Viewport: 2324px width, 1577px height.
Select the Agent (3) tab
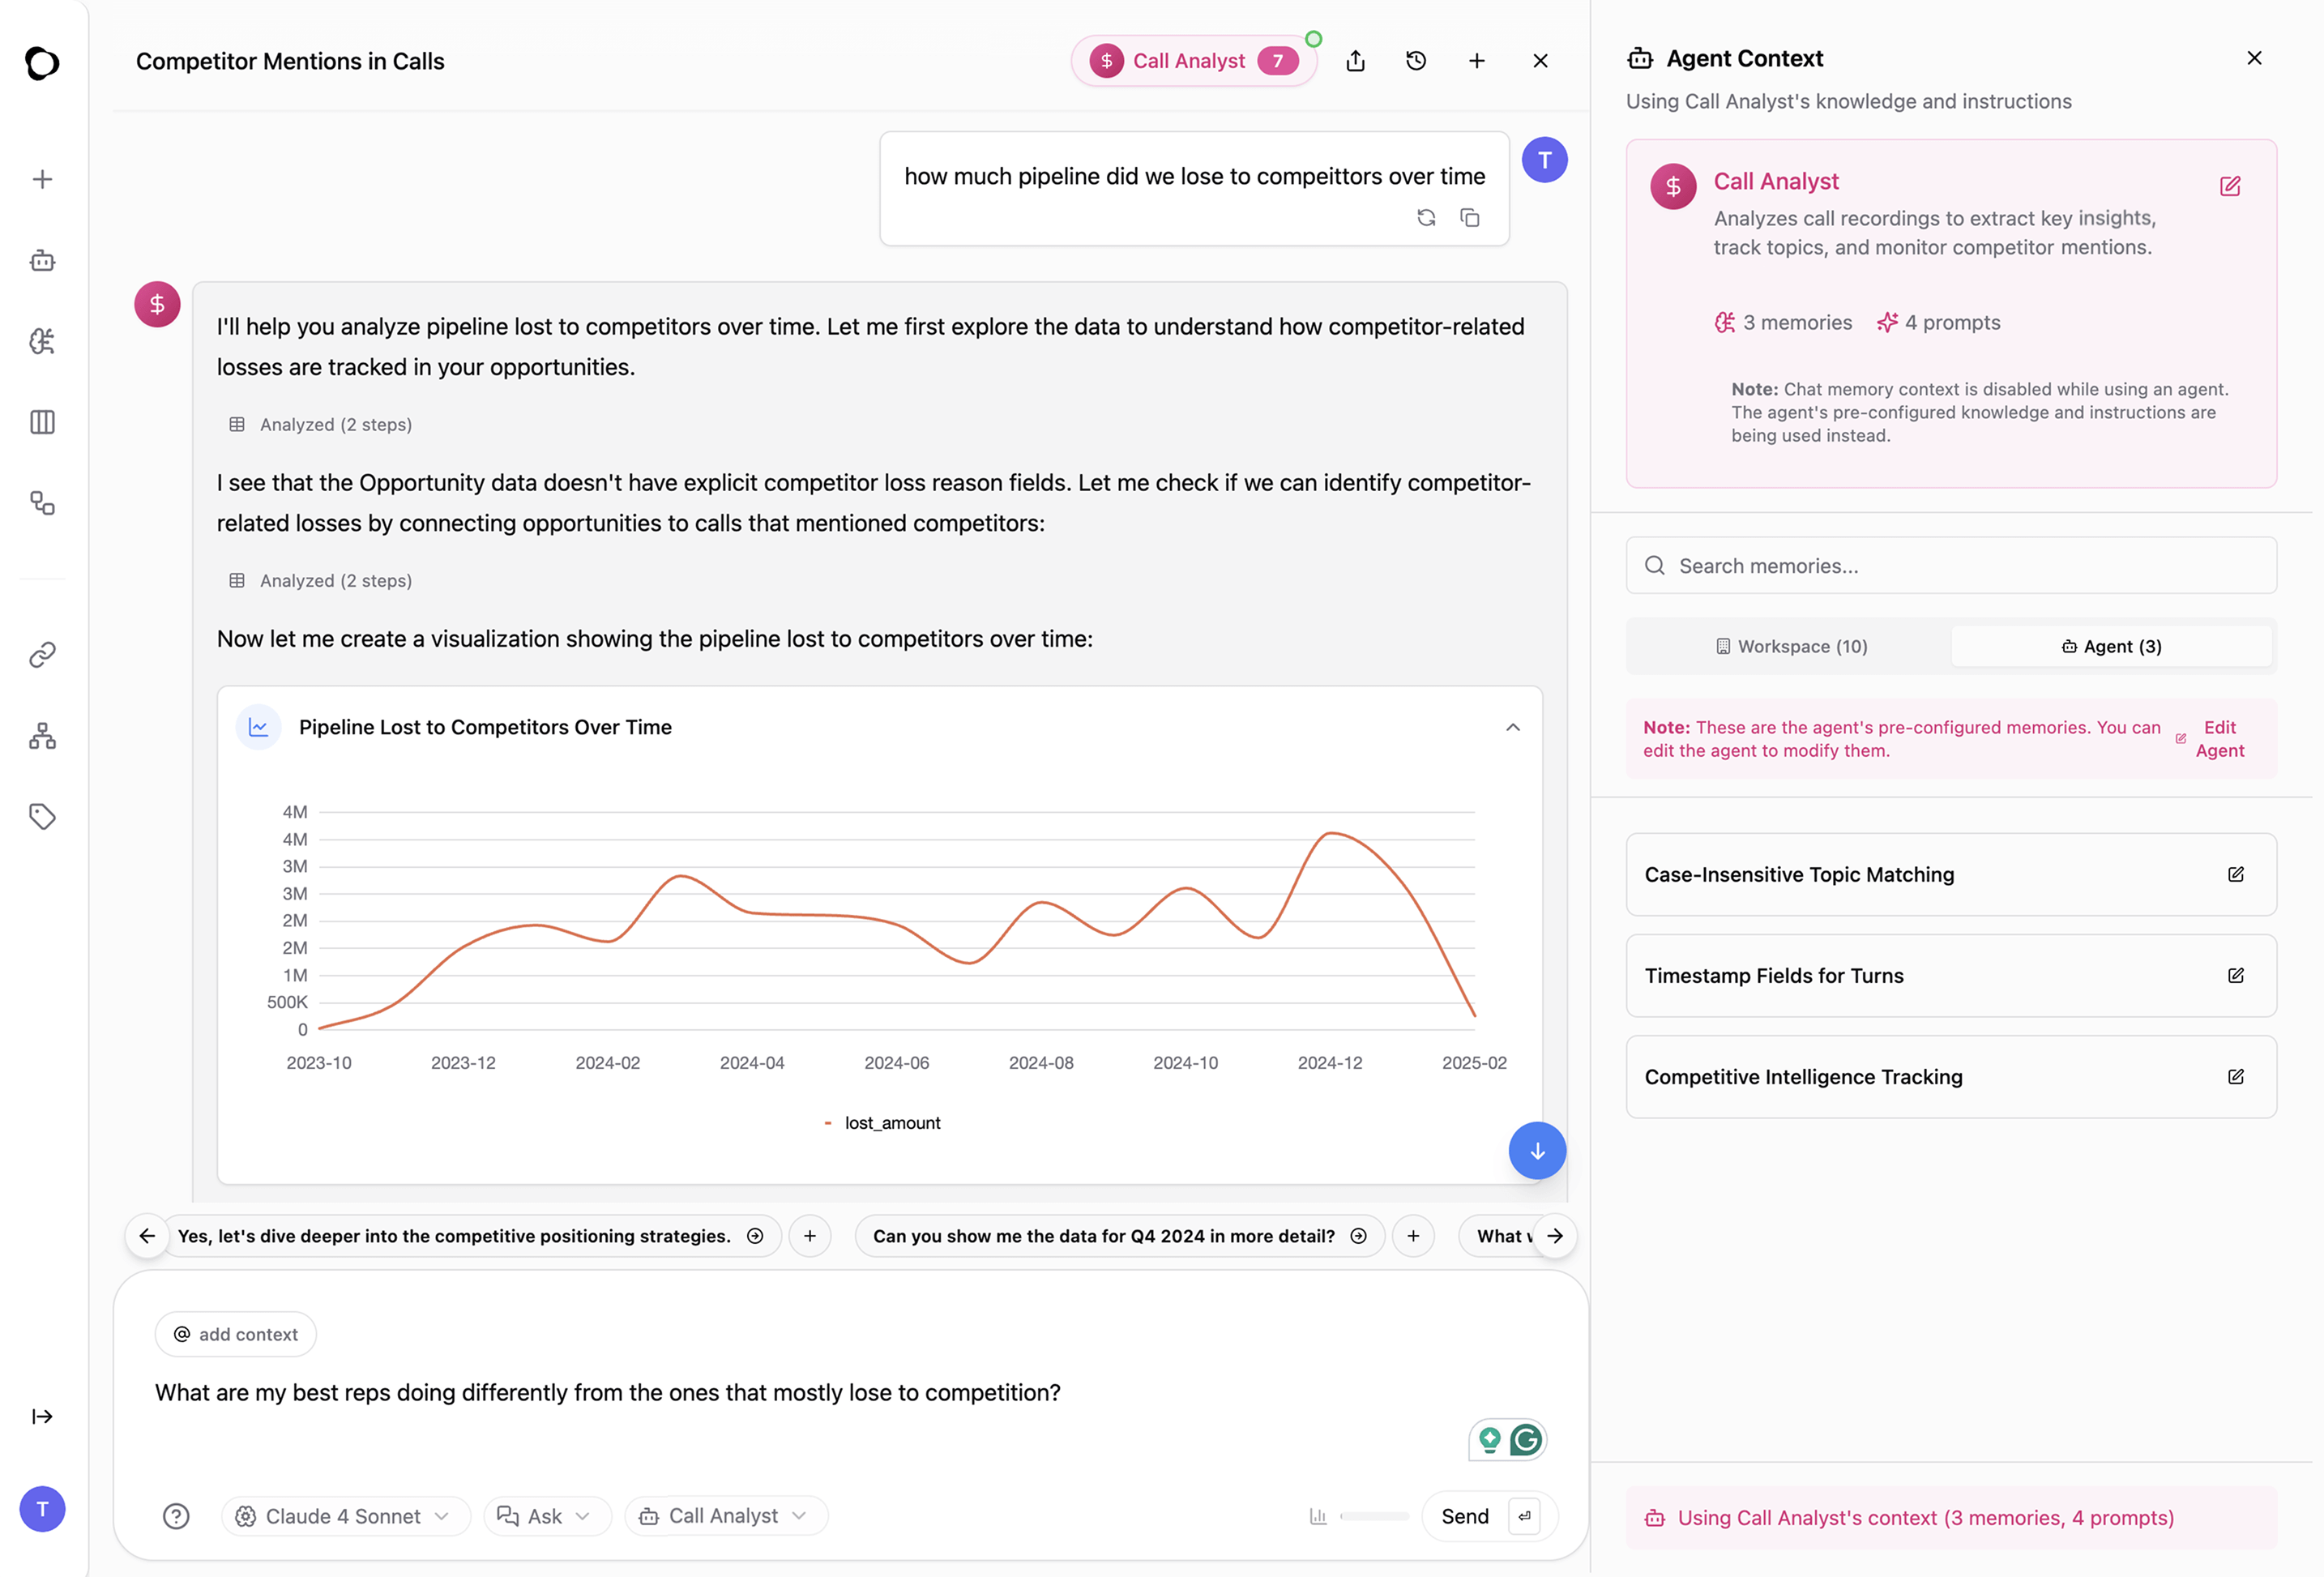[2111, 647]
